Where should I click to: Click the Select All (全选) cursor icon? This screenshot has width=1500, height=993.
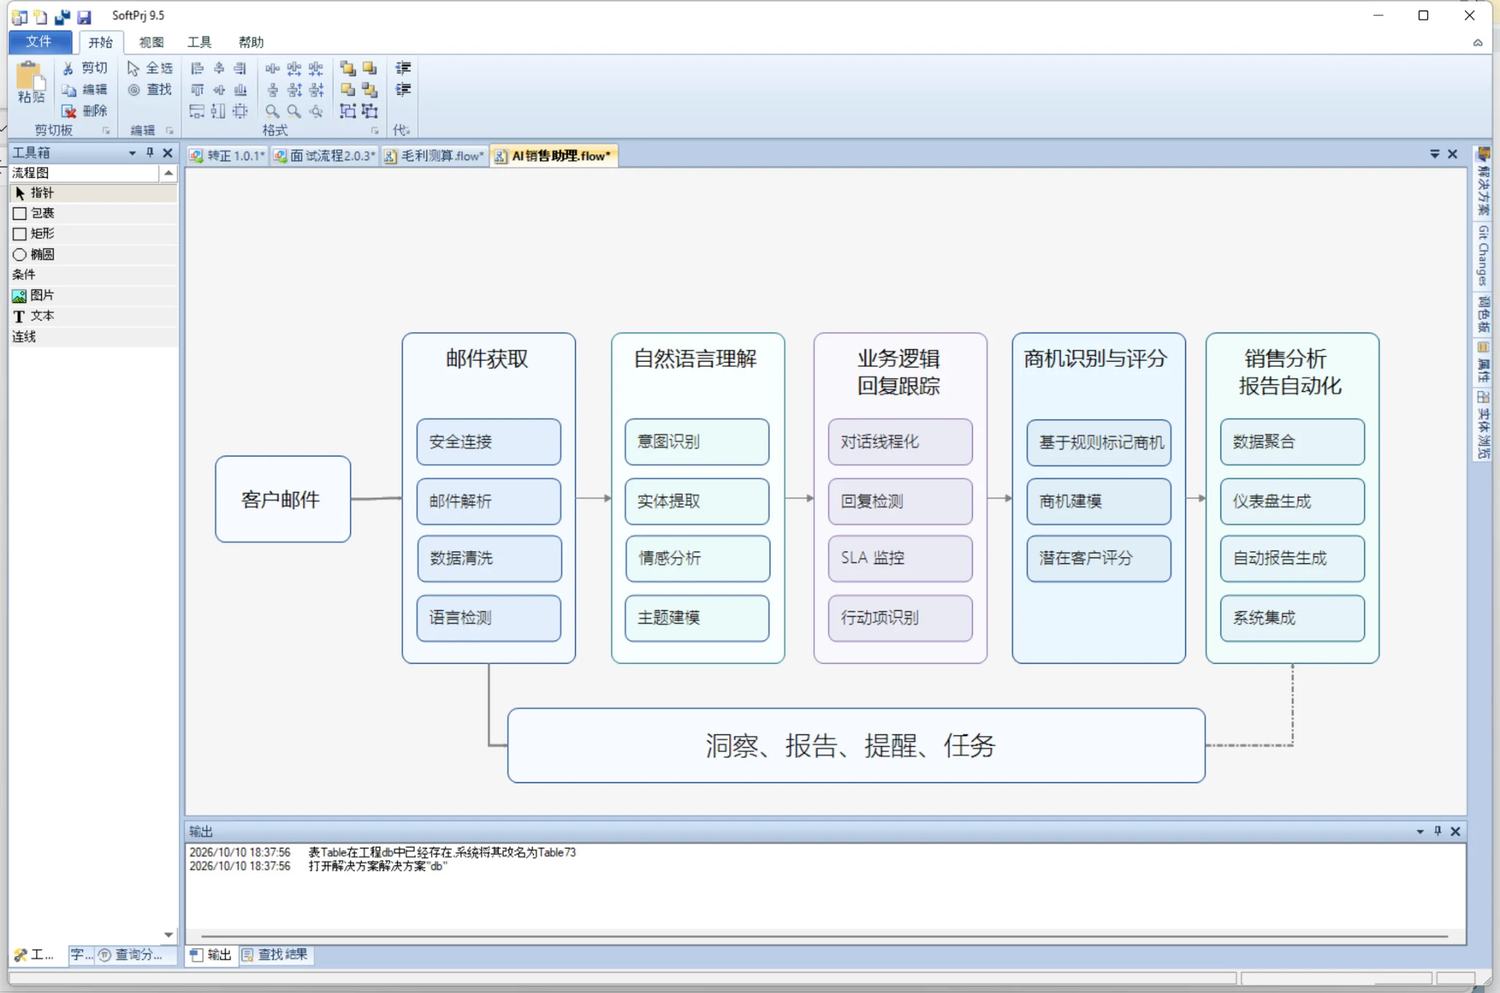(133, 68)
